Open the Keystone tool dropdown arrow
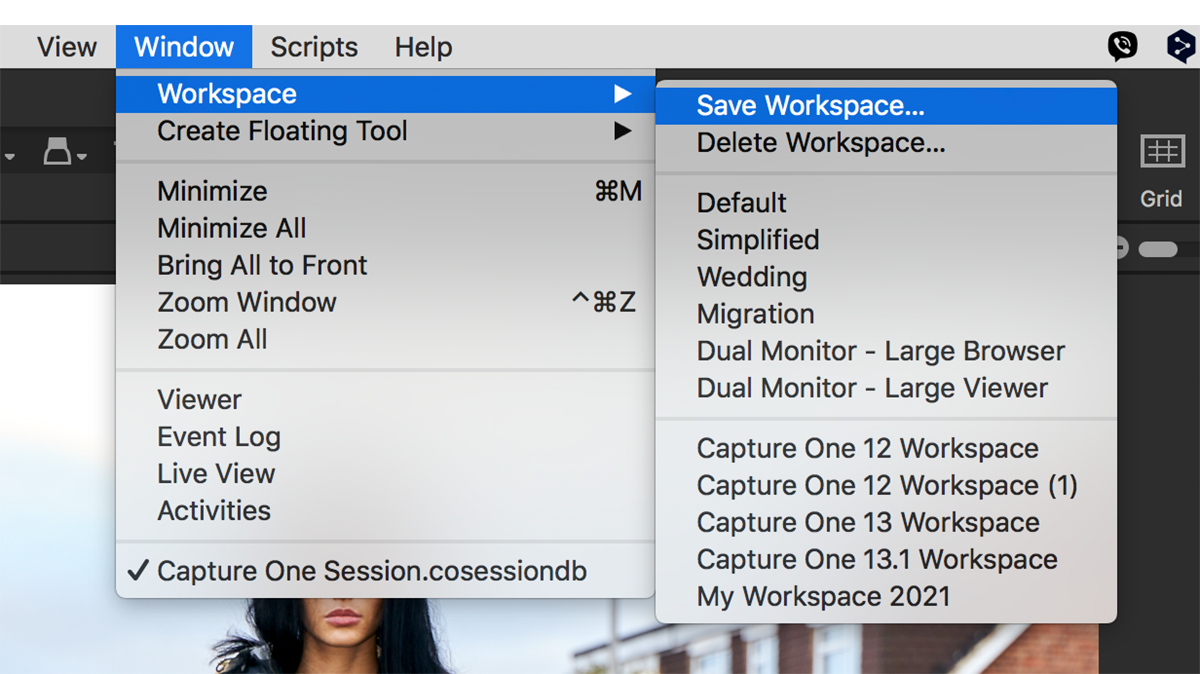 point(82,156)
